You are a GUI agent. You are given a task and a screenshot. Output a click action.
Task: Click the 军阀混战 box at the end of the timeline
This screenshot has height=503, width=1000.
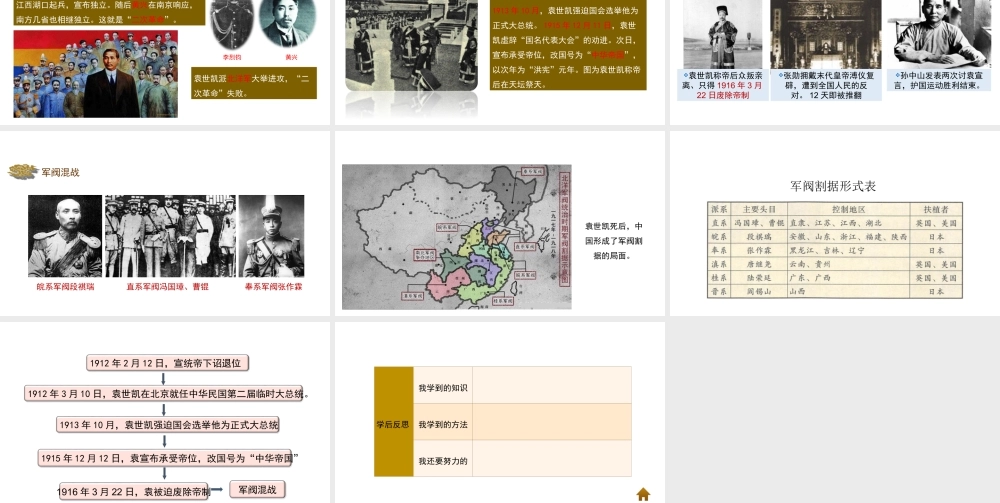257,490
